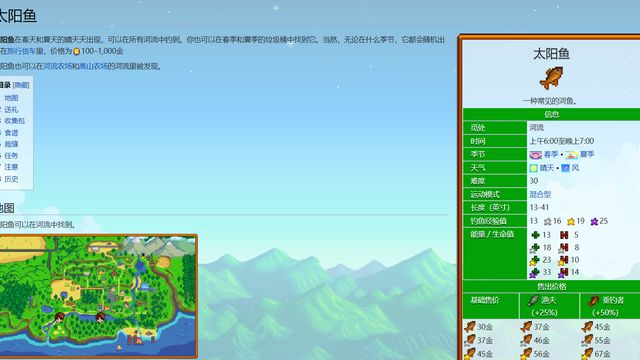Open the 渔夫 profession link
640x360 pixels.
coord(548,300)
